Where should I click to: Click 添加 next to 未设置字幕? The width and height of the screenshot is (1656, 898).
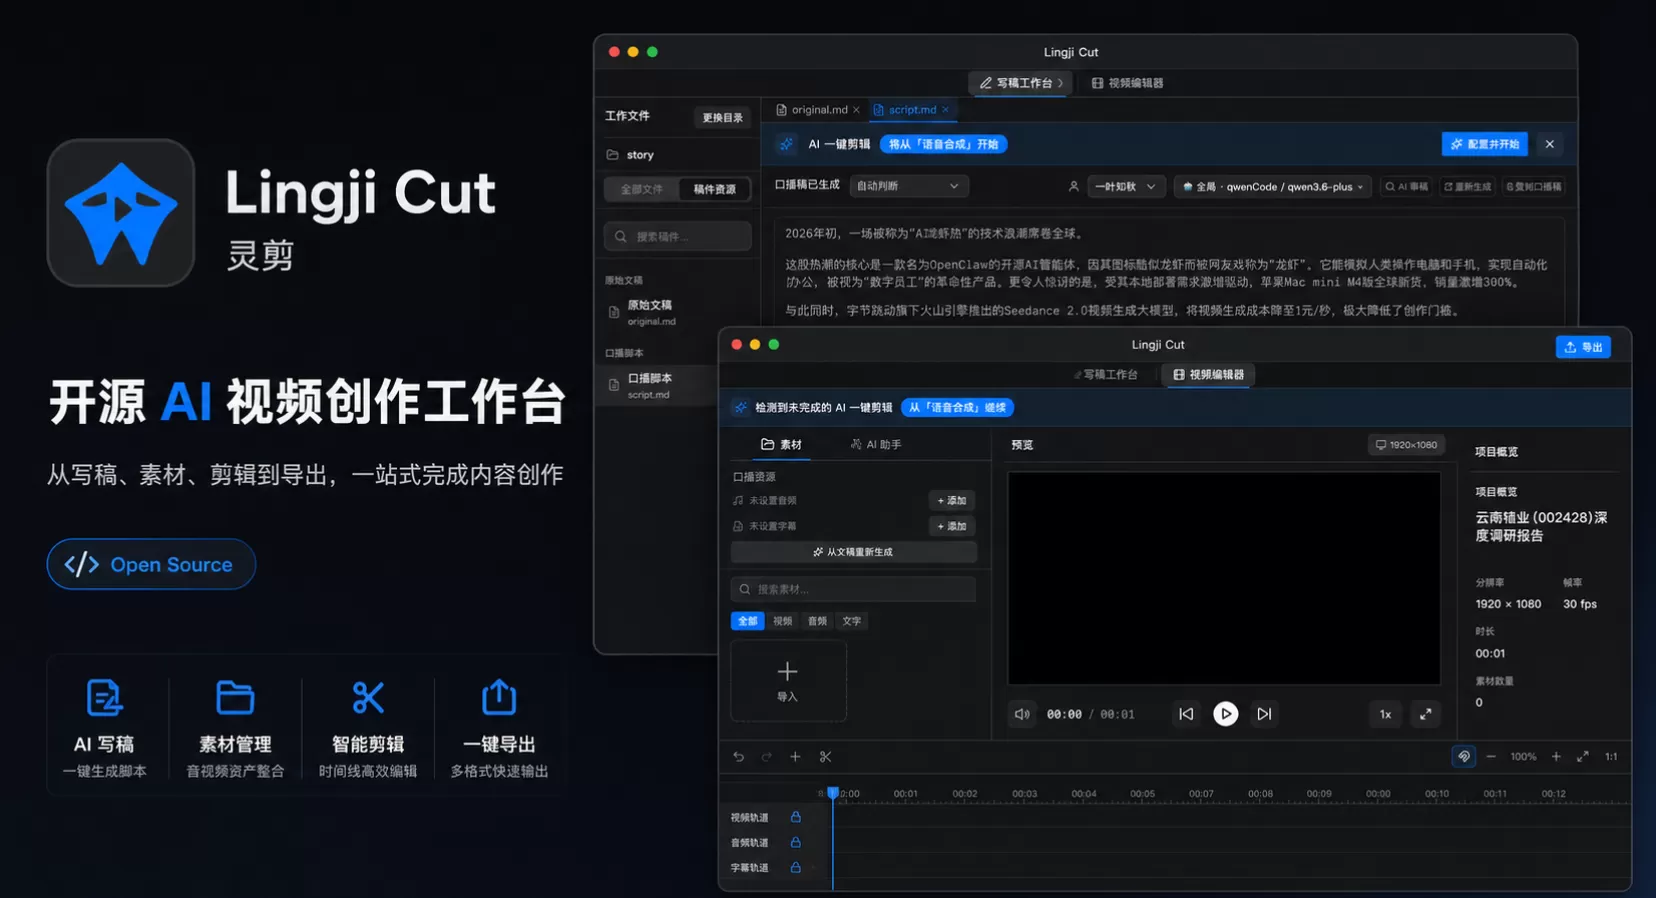point(952,526)
